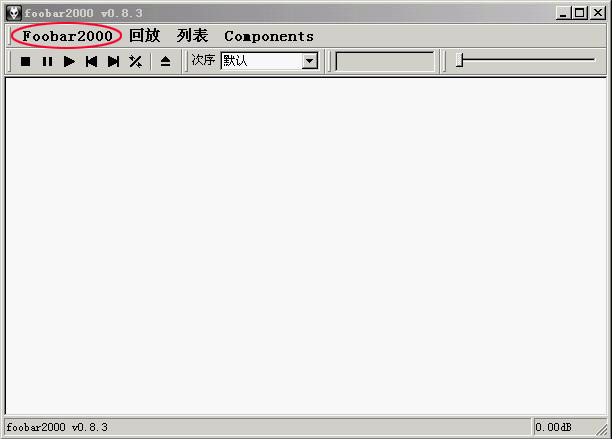Click the seek bar field

(385, 61)
